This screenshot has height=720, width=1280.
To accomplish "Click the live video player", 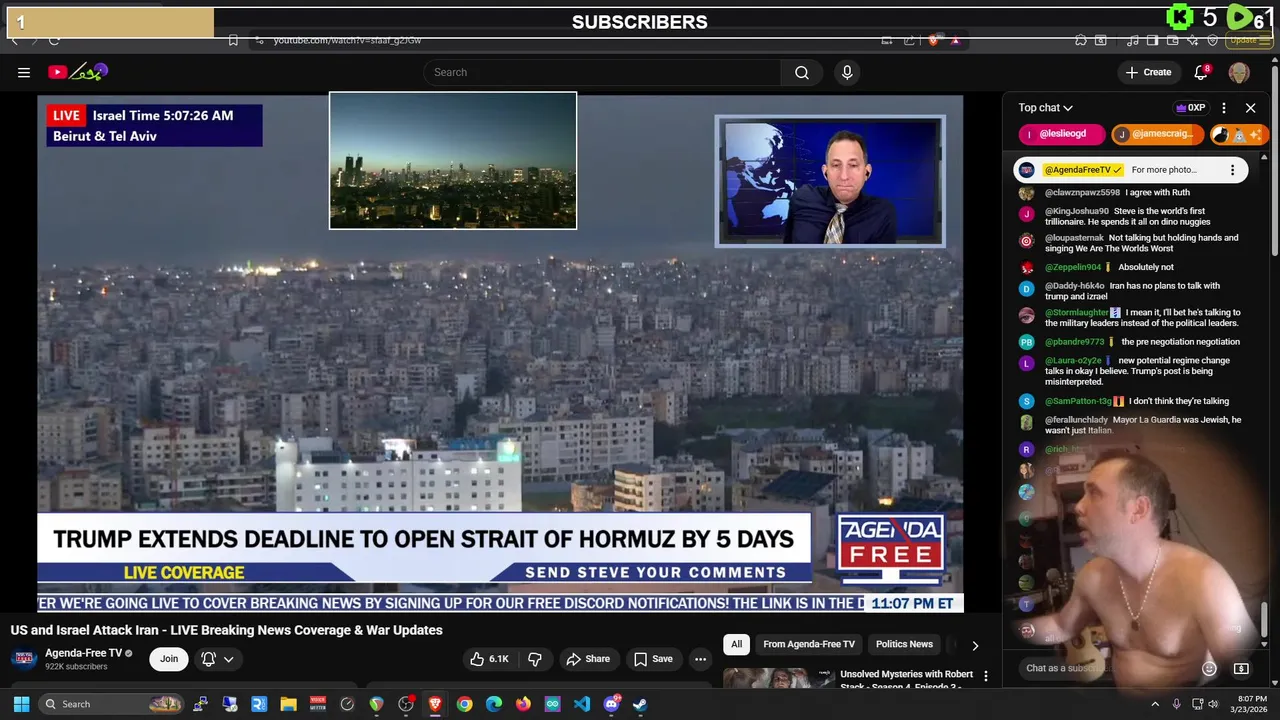I will point(500,353).
